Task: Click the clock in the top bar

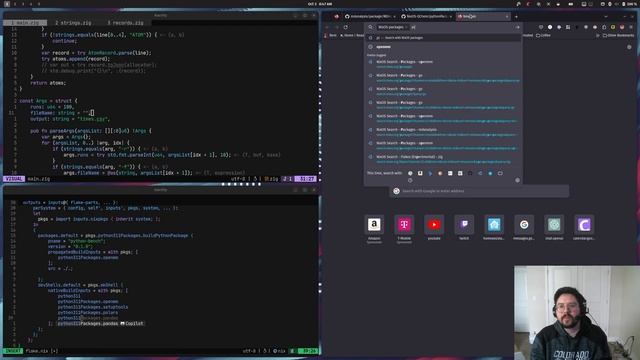Action: pos(320,4)
